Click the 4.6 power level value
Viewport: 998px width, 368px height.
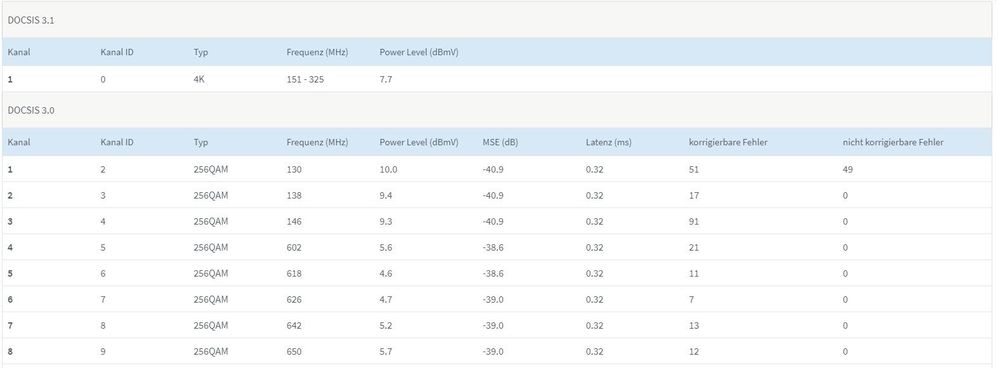[386, 274]
